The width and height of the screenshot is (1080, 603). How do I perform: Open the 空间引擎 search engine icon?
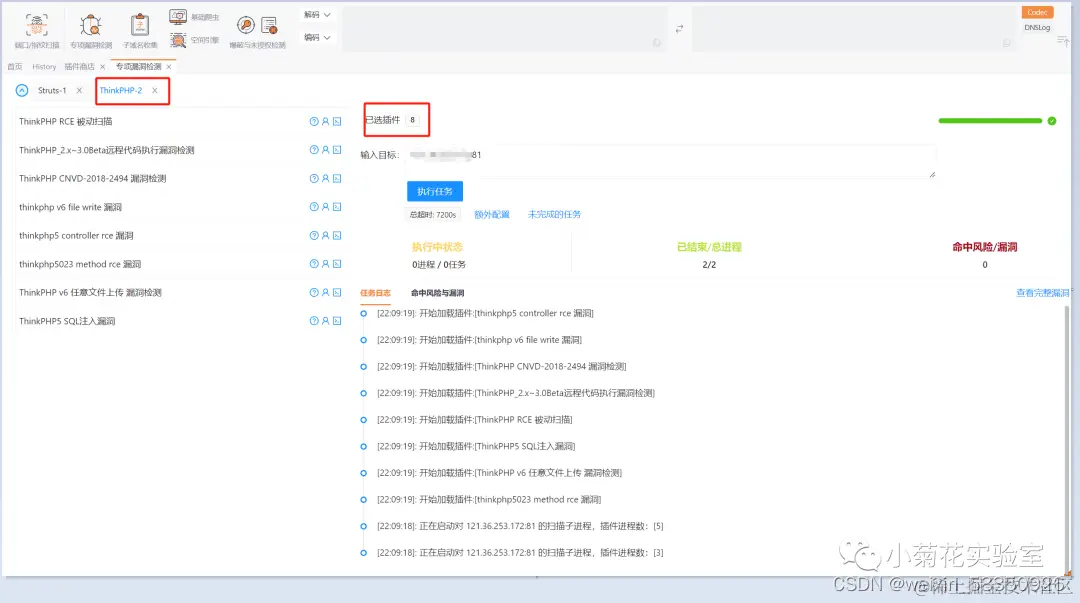(x=178, y=40)
